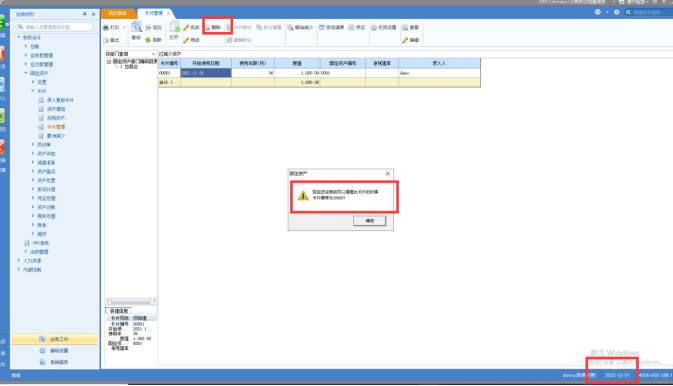Click the Depreciation accrual (折旧计提) tree node
This screenshot has width=673, height=386.
46,189
